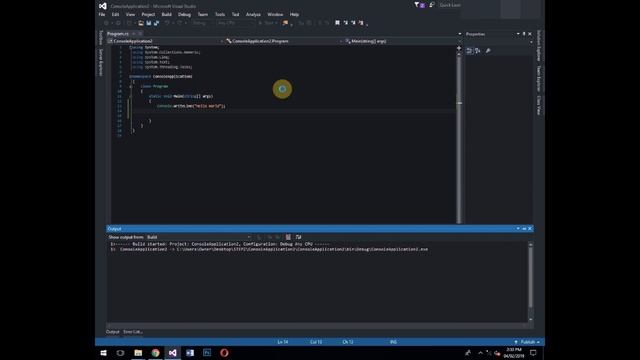This screenshot has height=360, width=640.
Task: Click the Alphabetical sort icon in Properties
Action: tap(478, 51)
